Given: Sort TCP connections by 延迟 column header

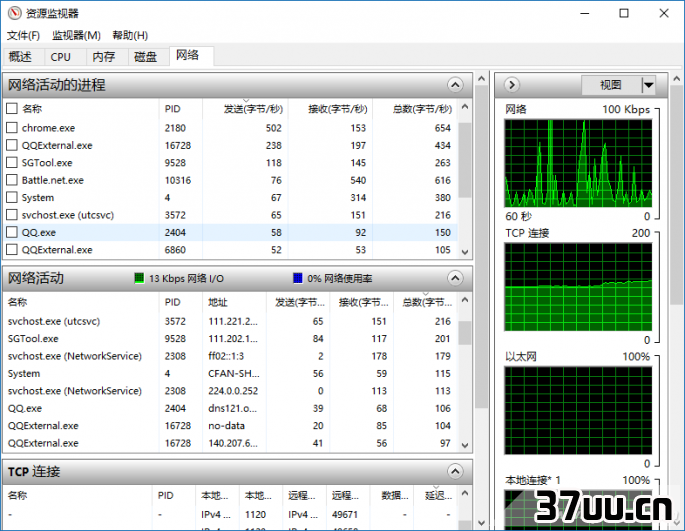Looking at the screenshot, I should (438, 495).
